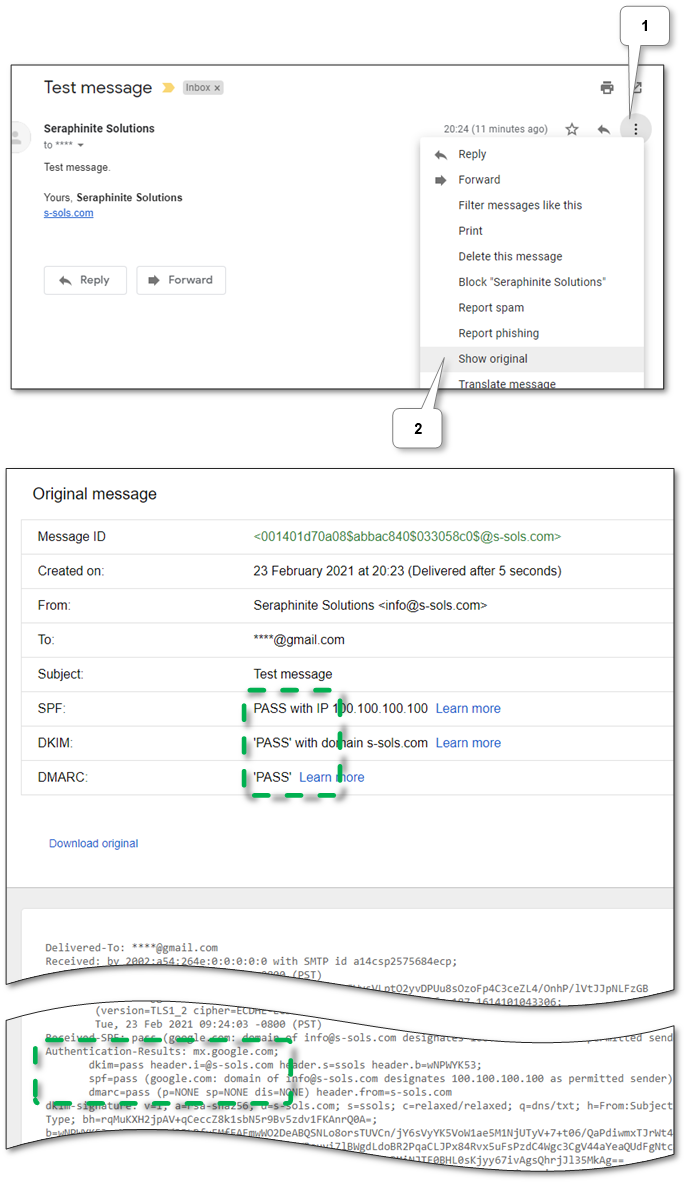Click Download original link
686x1183 pixels.
click(x=93, y=843)
